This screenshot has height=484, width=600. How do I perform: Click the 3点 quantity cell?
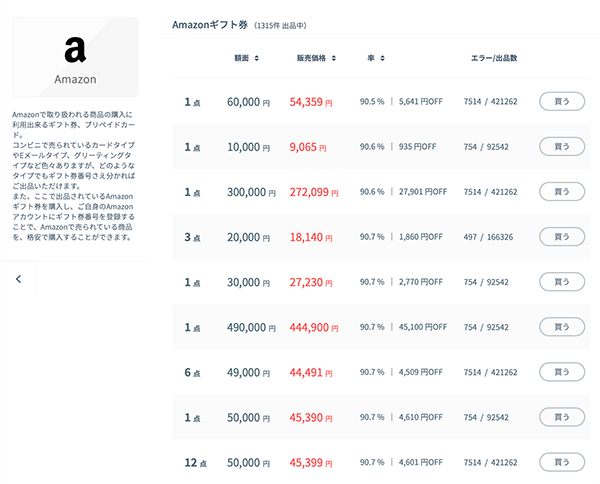192,237
